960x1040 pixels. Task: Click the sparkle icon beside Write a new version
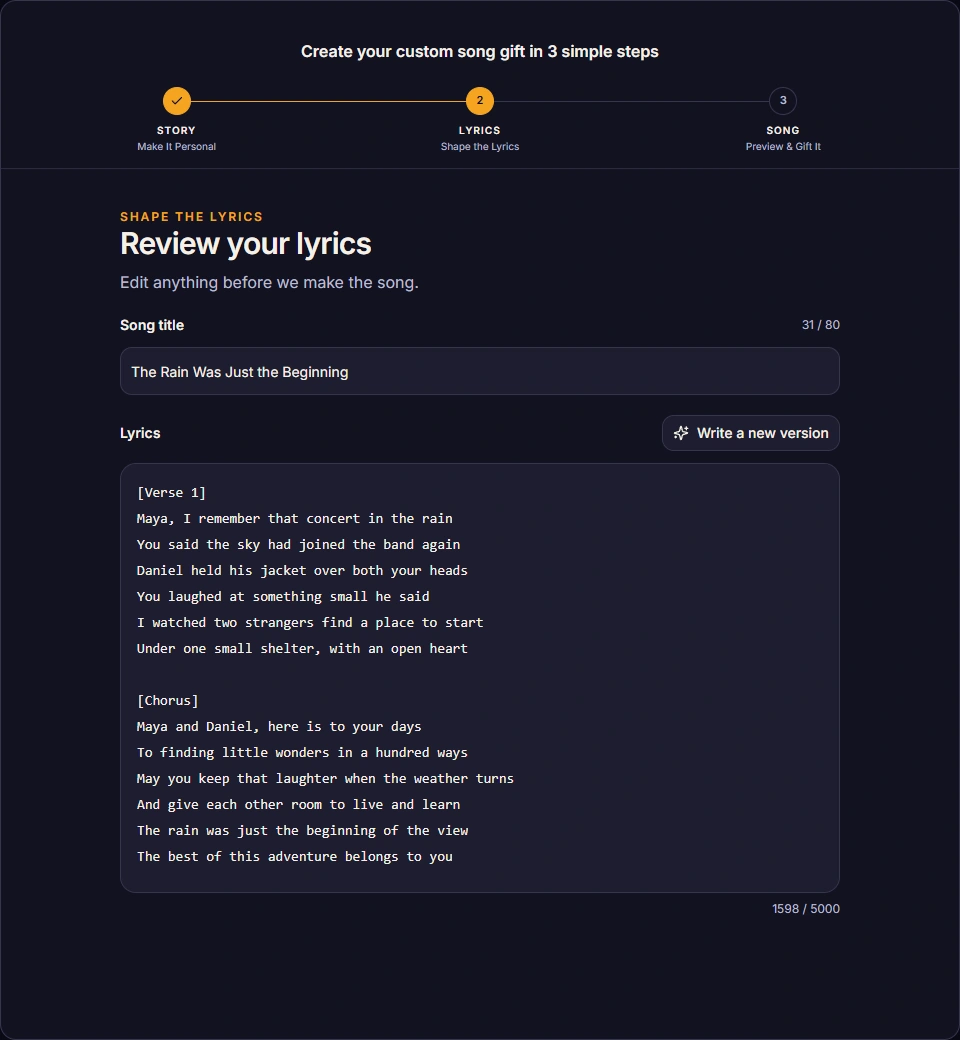click(681, 433)
